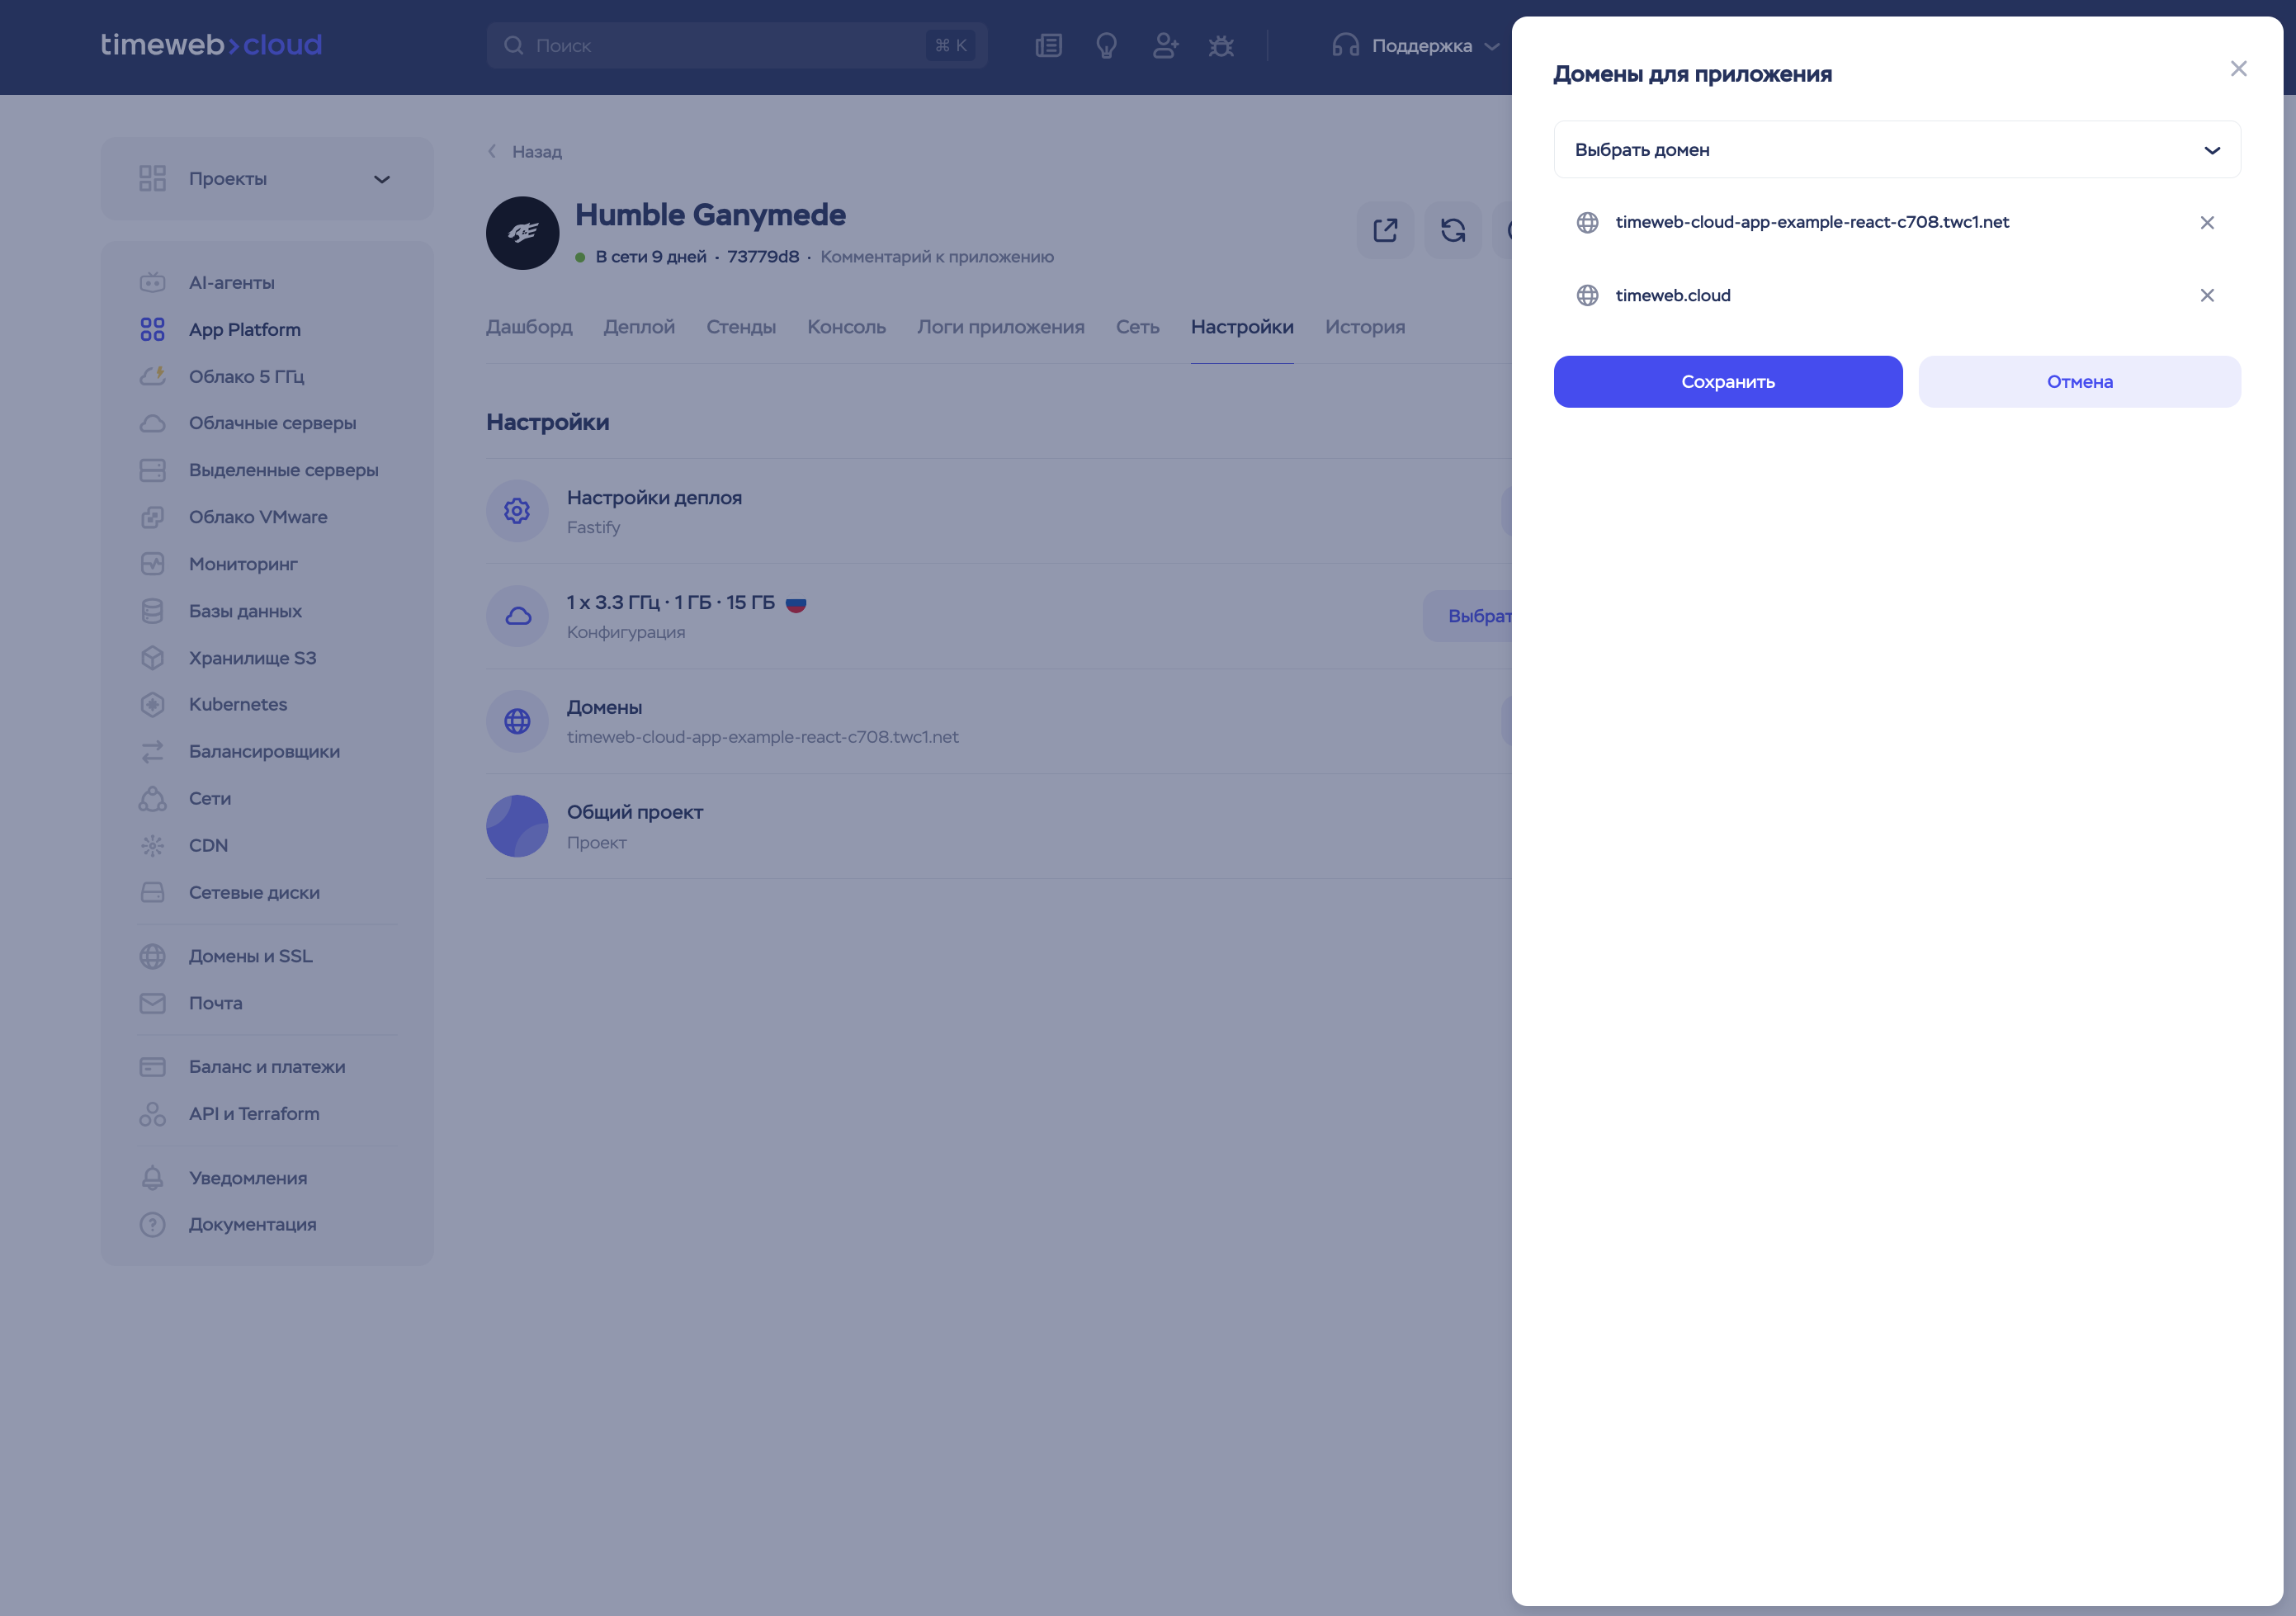The image size is (2296, 1616).
Task: Click the Общий проект avatar
Action: click(517, 827)
